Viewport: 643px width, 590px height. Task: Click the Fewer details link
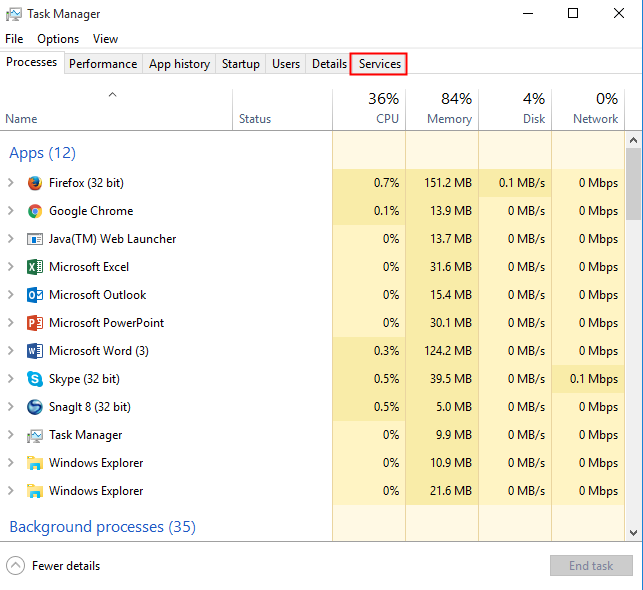pyautogui.click(x=66, y=566)
